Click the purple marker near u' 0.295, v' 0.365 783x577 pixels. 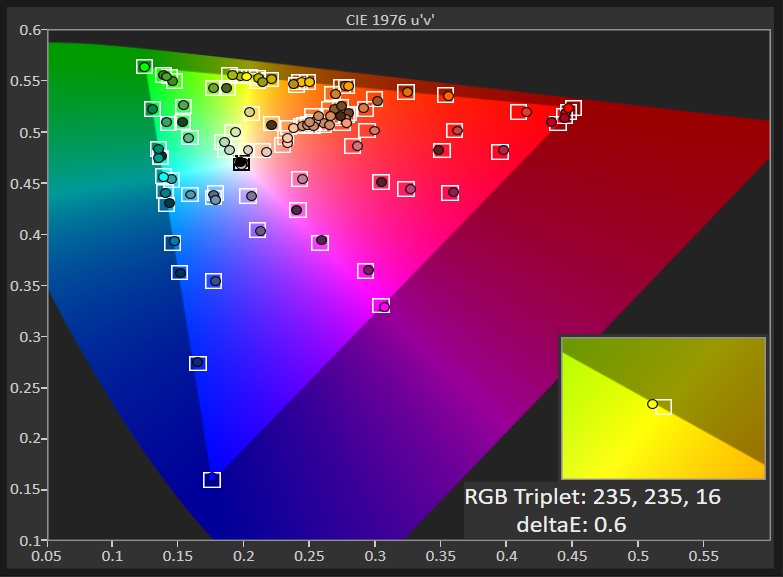coord(367,270)
